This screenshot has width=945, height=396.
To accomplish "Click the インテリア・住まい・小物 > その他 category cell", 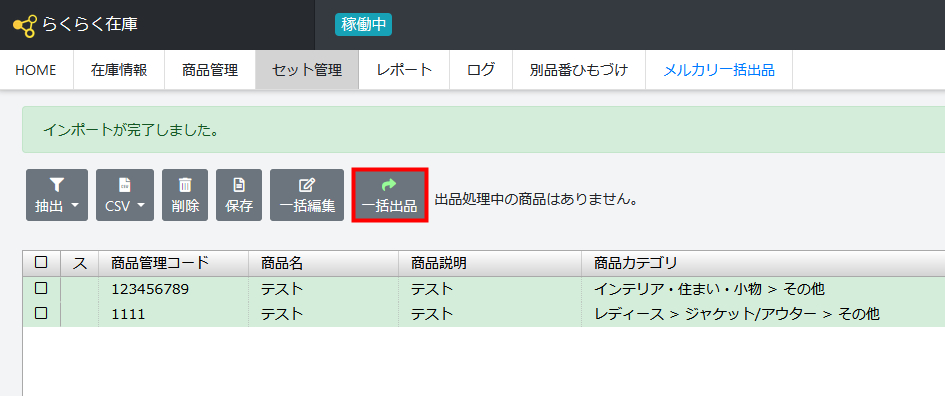I will click(x=763, y=289).
